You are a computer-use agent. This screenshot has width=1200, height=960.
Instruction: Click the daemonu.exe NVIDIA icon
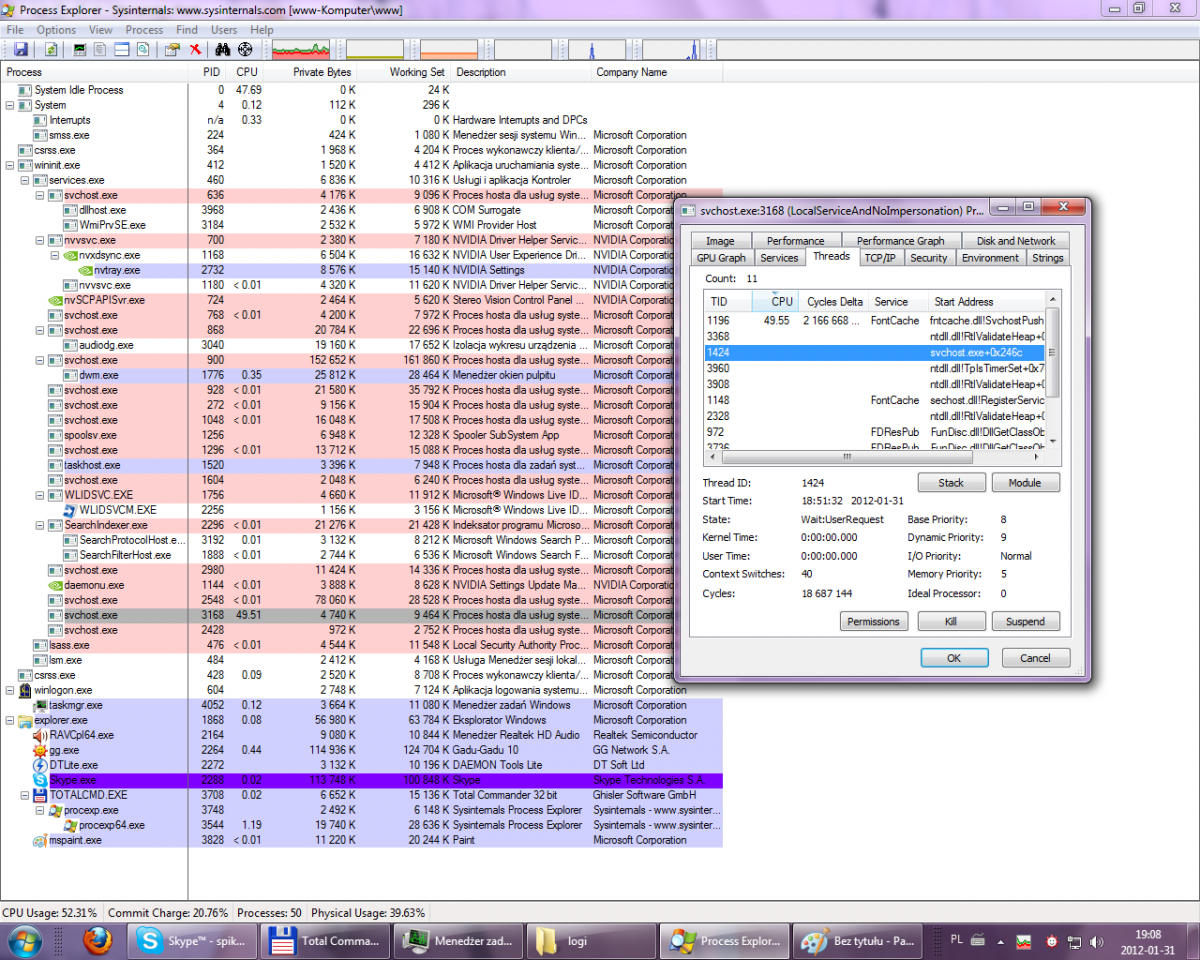point(56,585)
